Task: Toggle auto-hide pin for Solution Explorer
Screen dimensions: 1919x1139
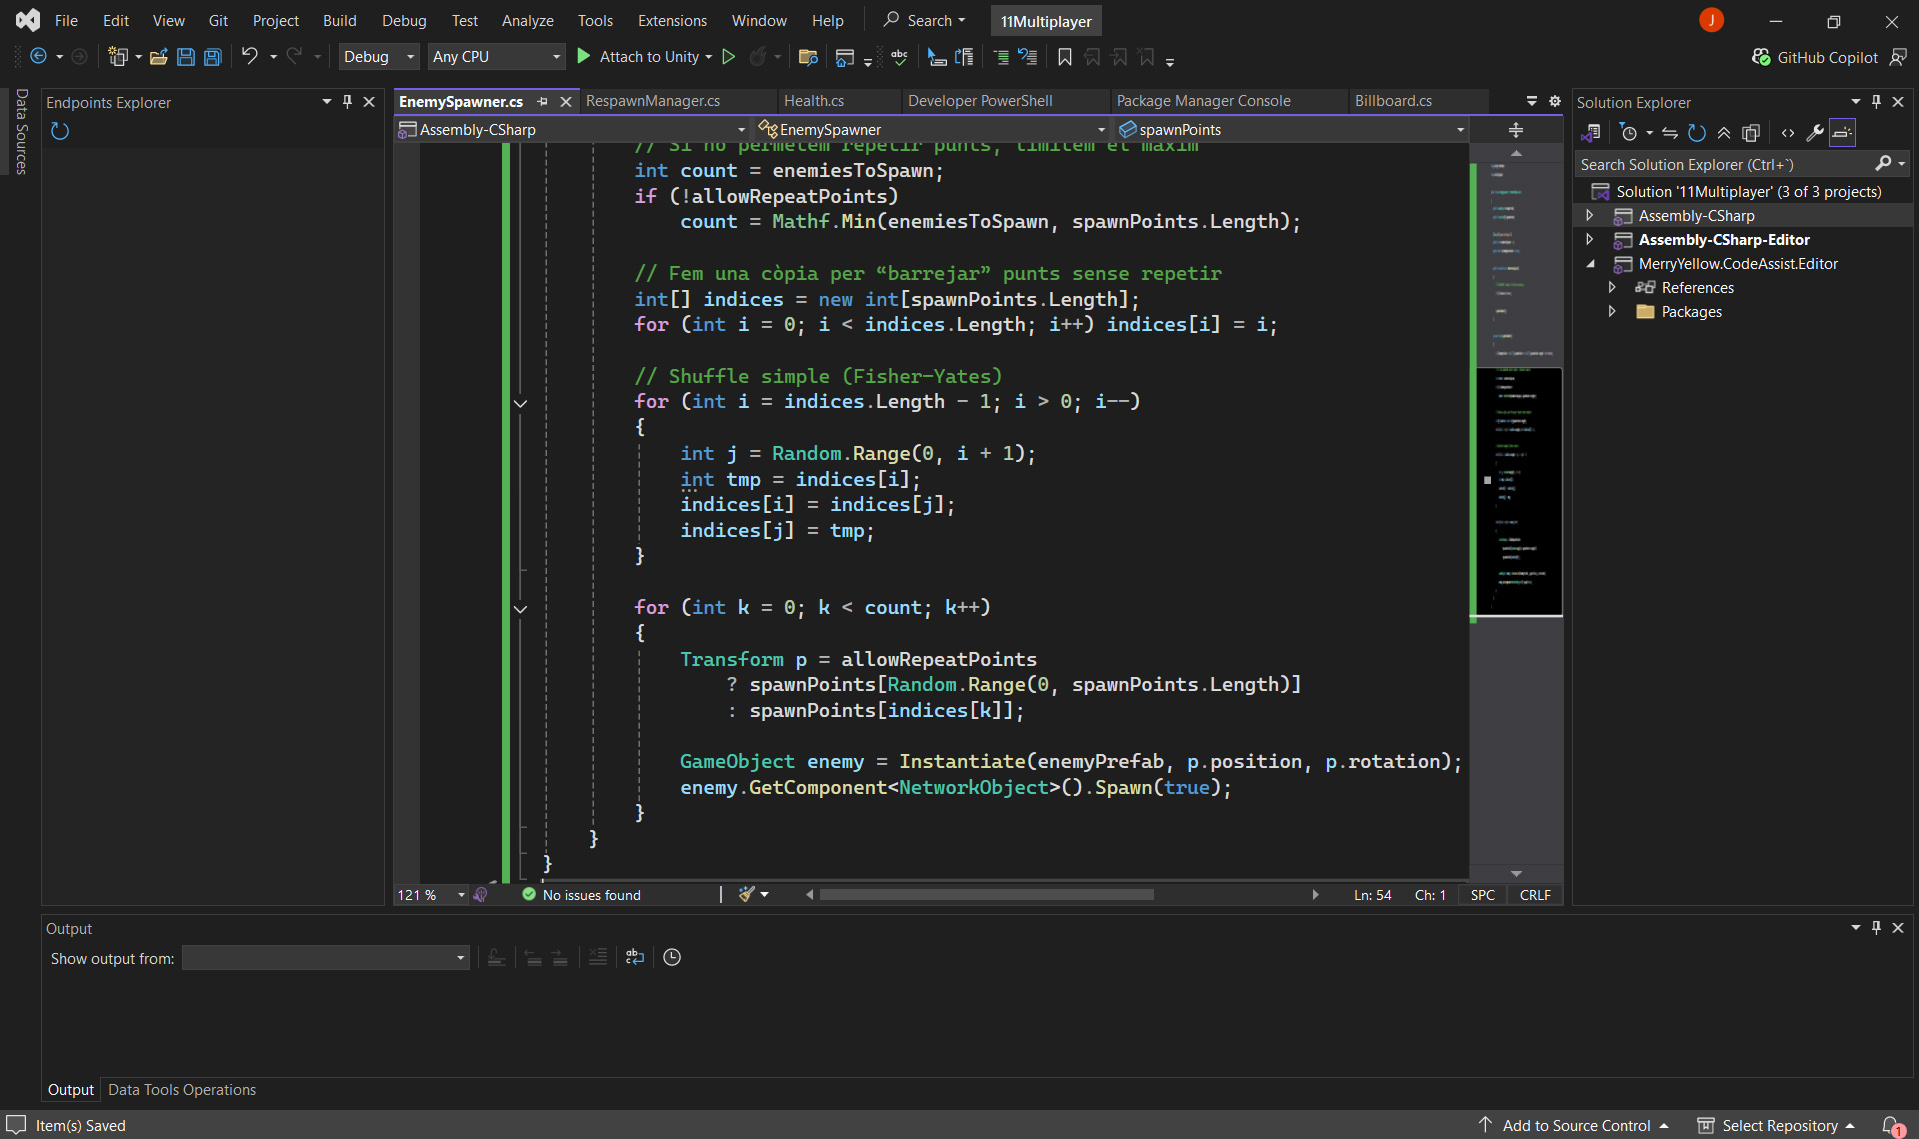Action: pyautogui.click(x=1876, y=101)
